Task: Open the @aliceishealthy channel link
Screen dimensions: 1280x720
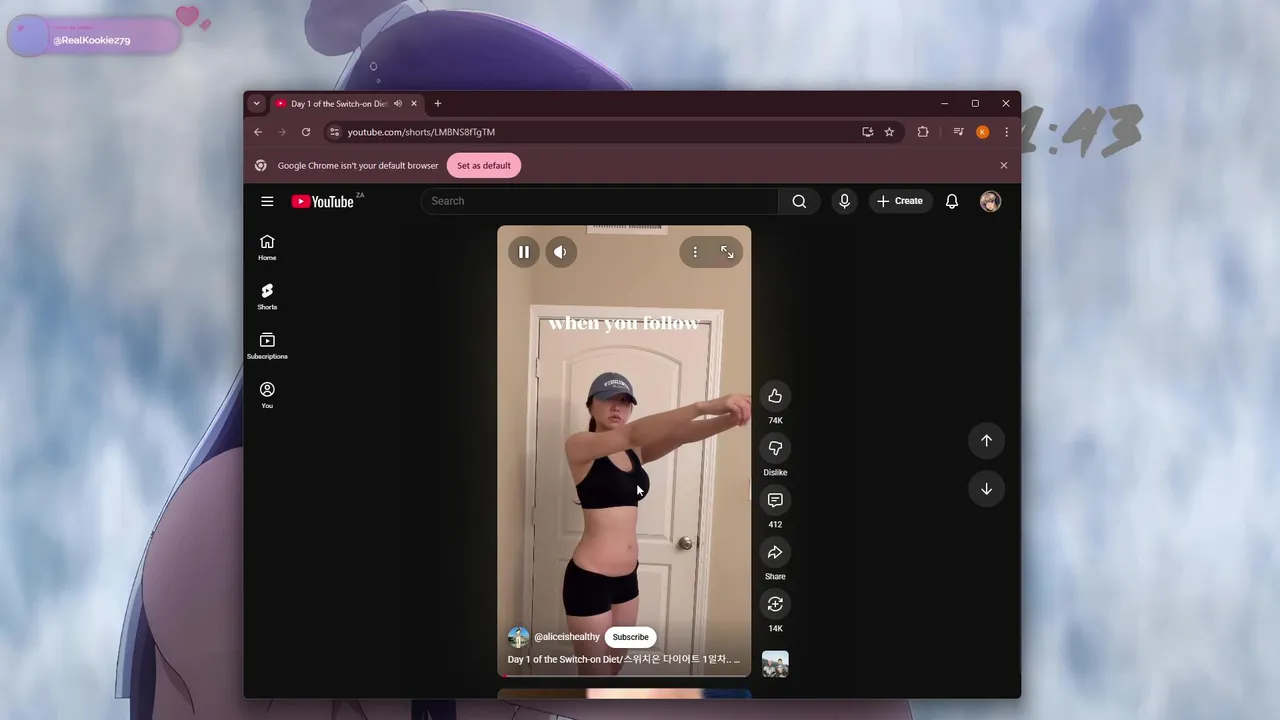Action: 567,637
